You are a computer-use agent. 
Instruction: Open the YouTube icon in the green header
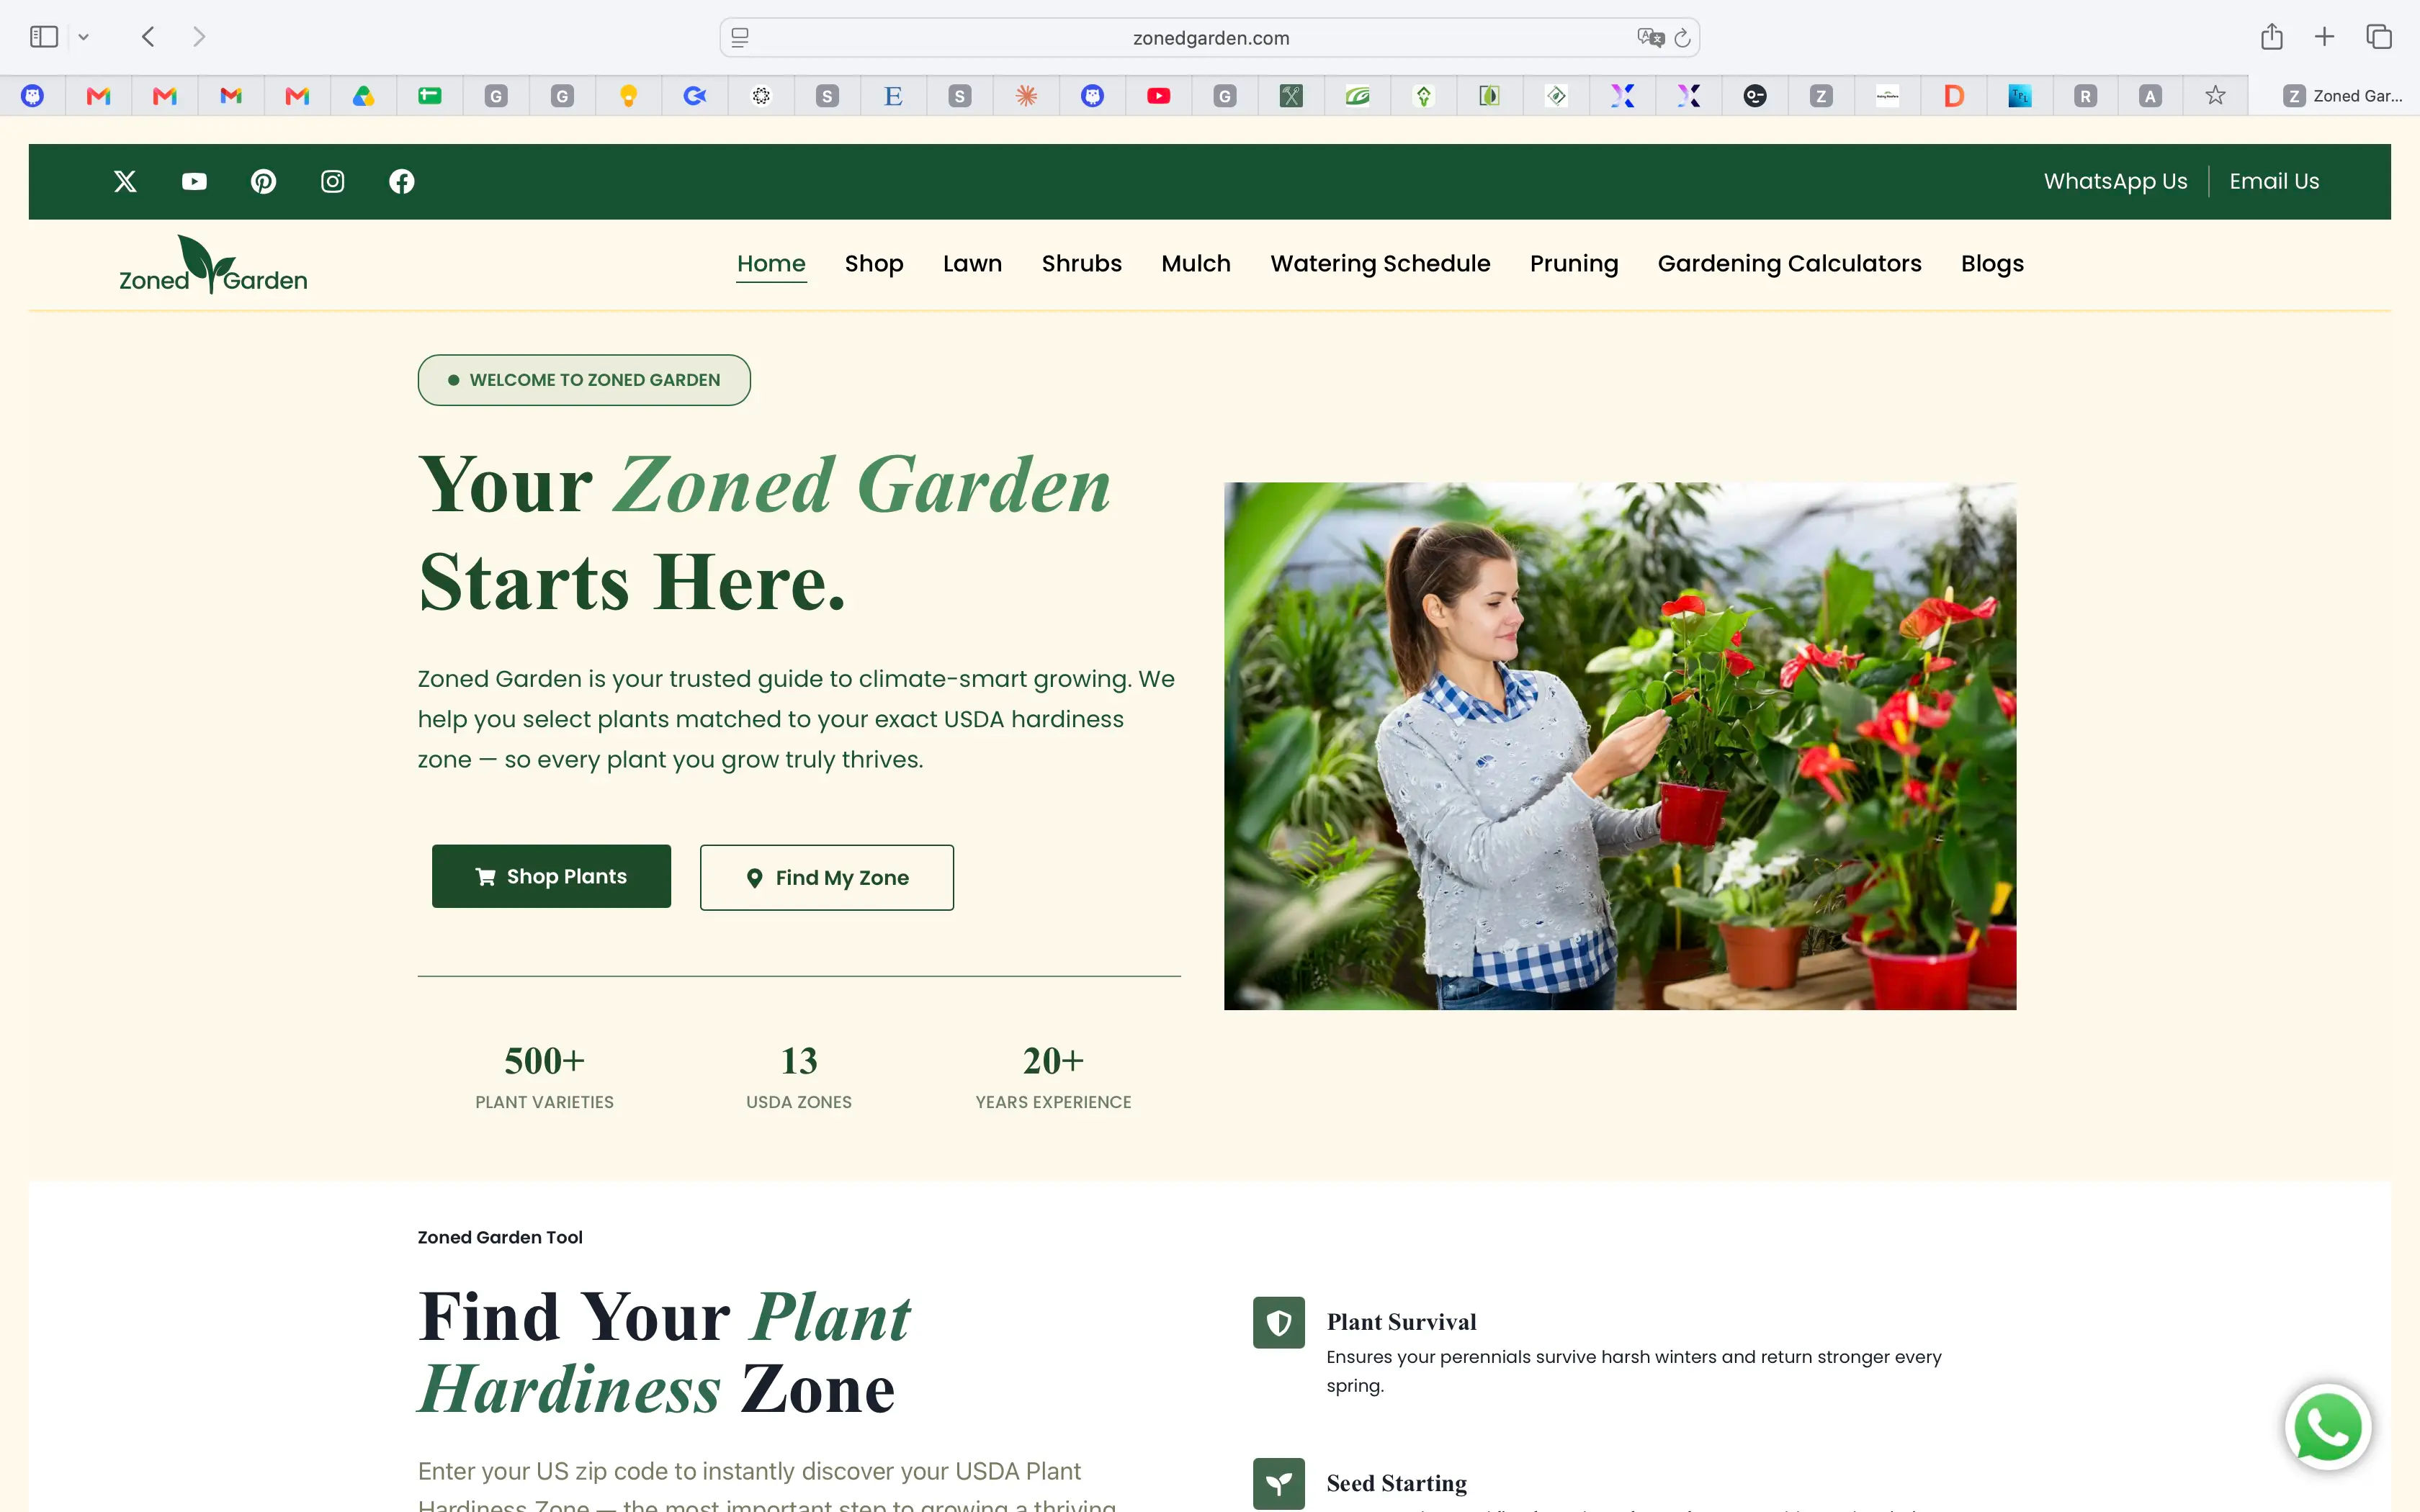(194, 181)
